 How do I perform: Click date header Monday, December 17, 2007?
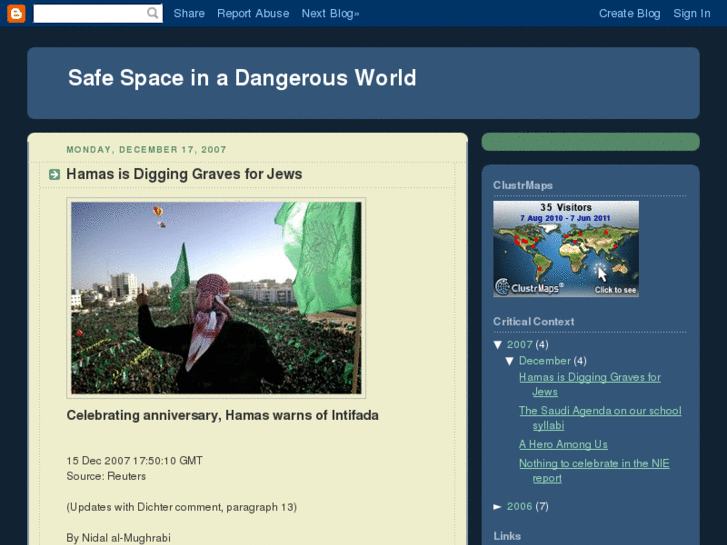[147, 150]
